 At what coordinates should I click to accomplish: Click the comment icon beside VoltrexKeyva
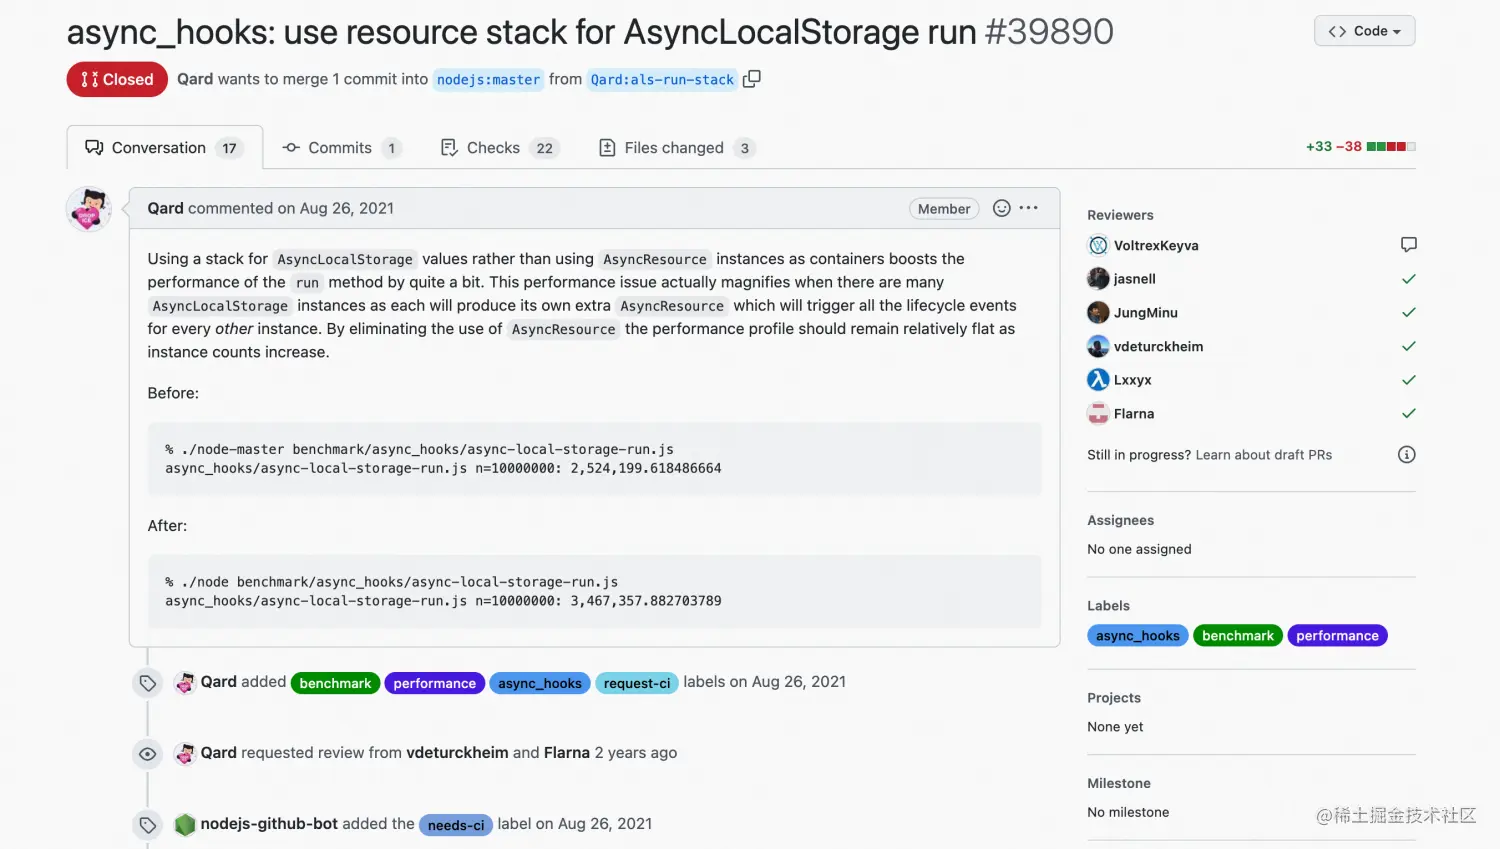(1408, 245)
